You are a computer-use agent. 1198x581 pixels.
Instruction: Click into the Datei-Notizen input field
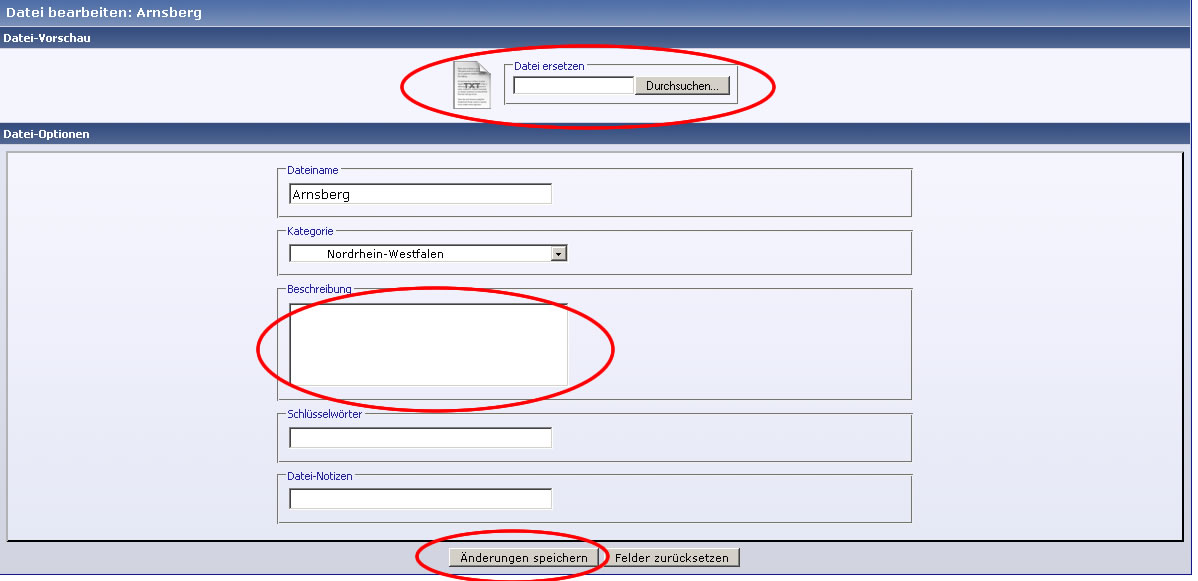420,498
